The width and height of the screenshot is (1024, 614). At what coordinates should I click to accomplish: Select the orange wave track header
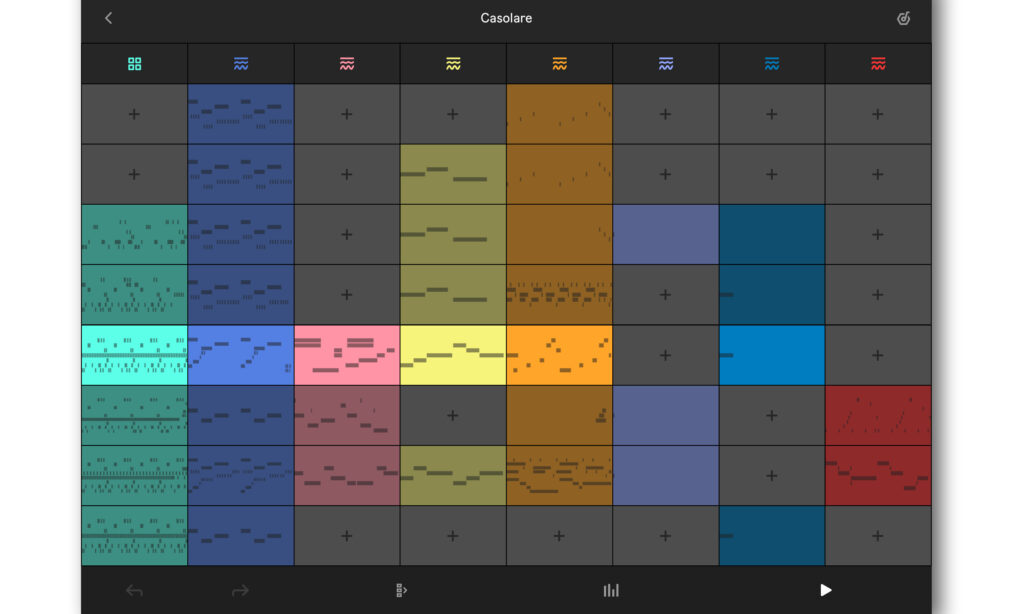click(560, 63)
